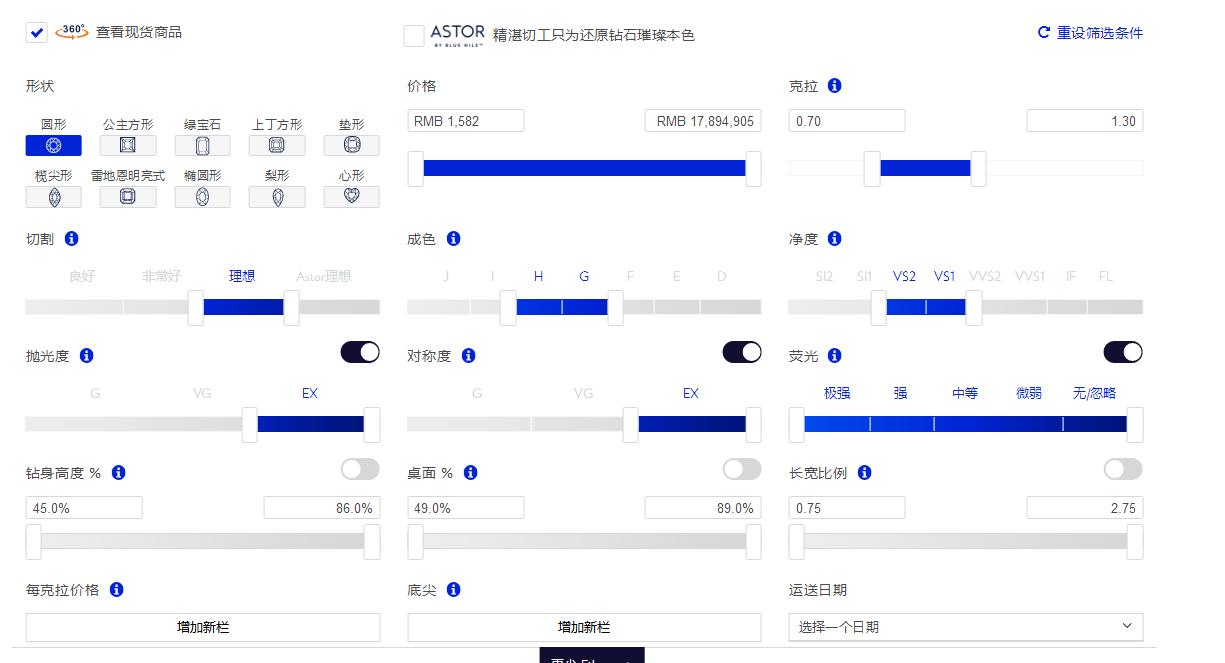Select the 心形 heart shape icon

click(x=351, y=197)
